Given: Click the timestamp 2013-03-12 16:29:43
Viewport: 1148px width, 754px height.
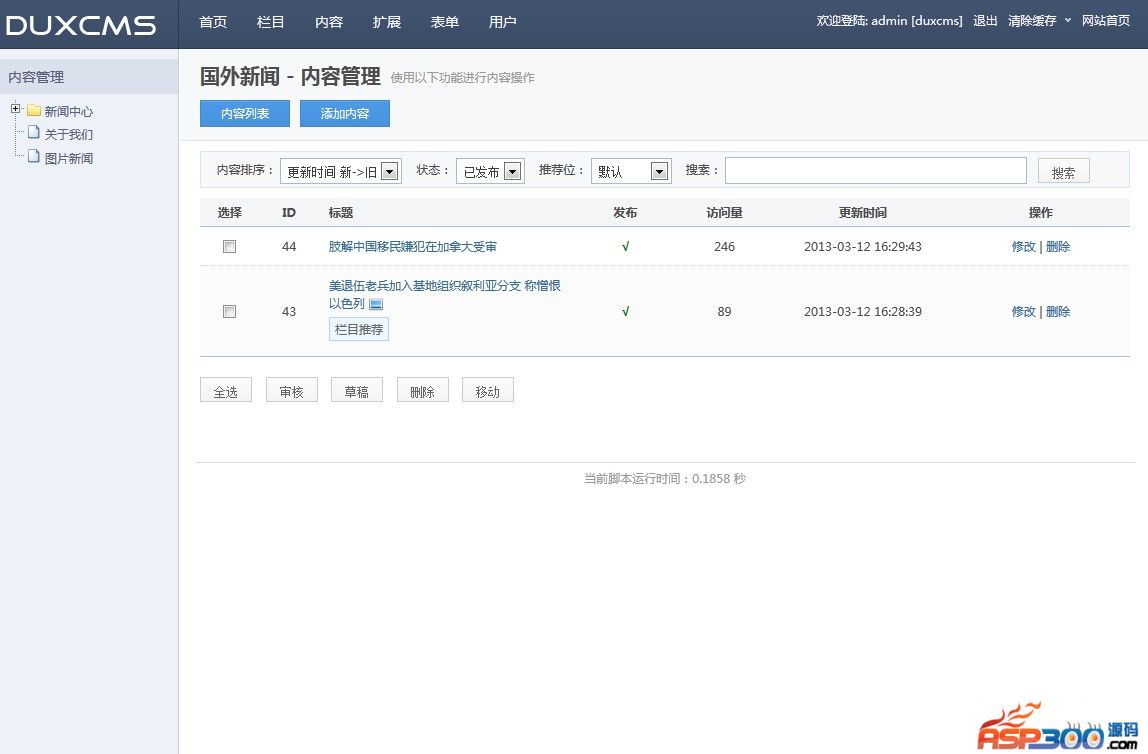Looking at the screenshot, I should pyautogui.click(x=862, y=247).
